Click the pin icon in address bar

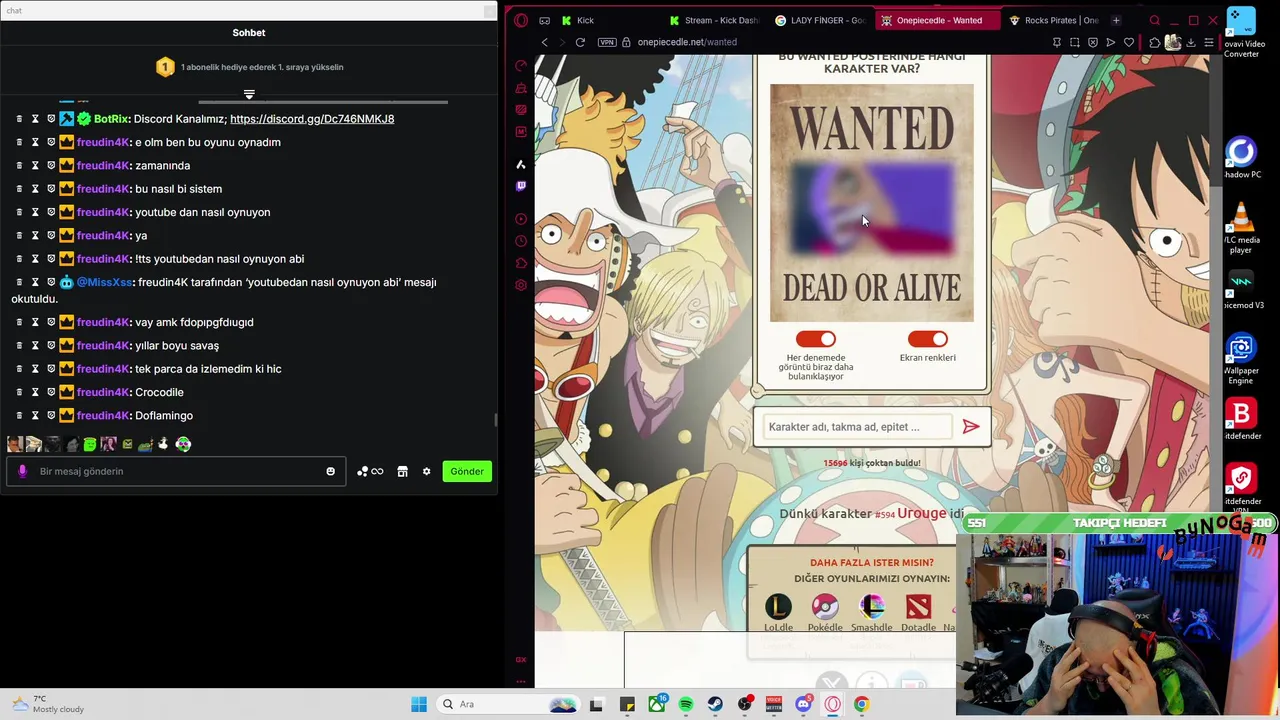1056,42
